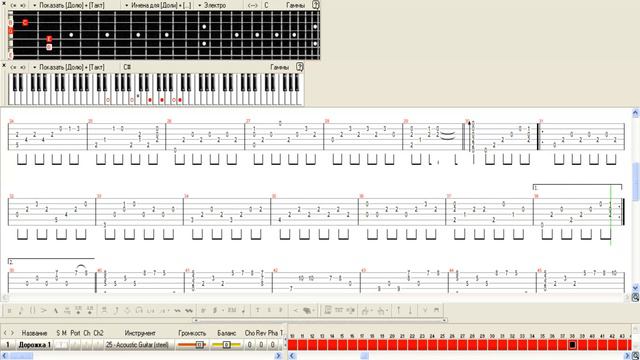
Task: Click 'Баланс' column header
Action: point(226,333)
